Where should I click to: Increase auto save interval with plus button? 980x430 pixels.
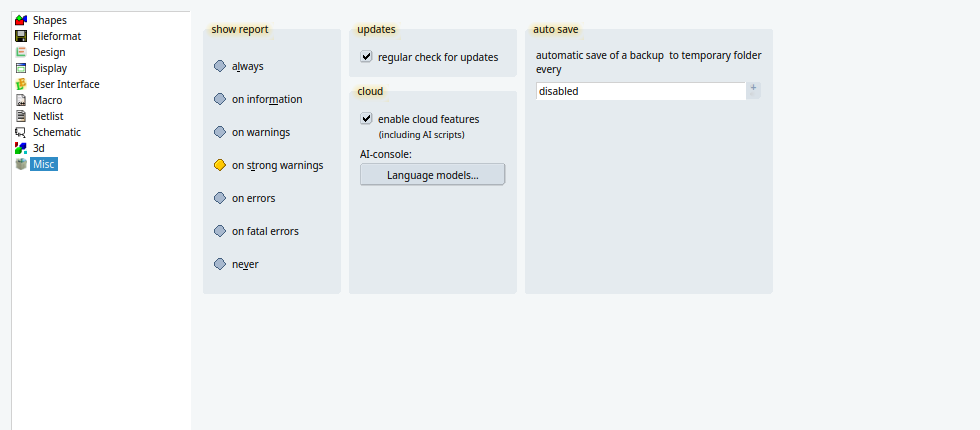click(x=753, y=88)
